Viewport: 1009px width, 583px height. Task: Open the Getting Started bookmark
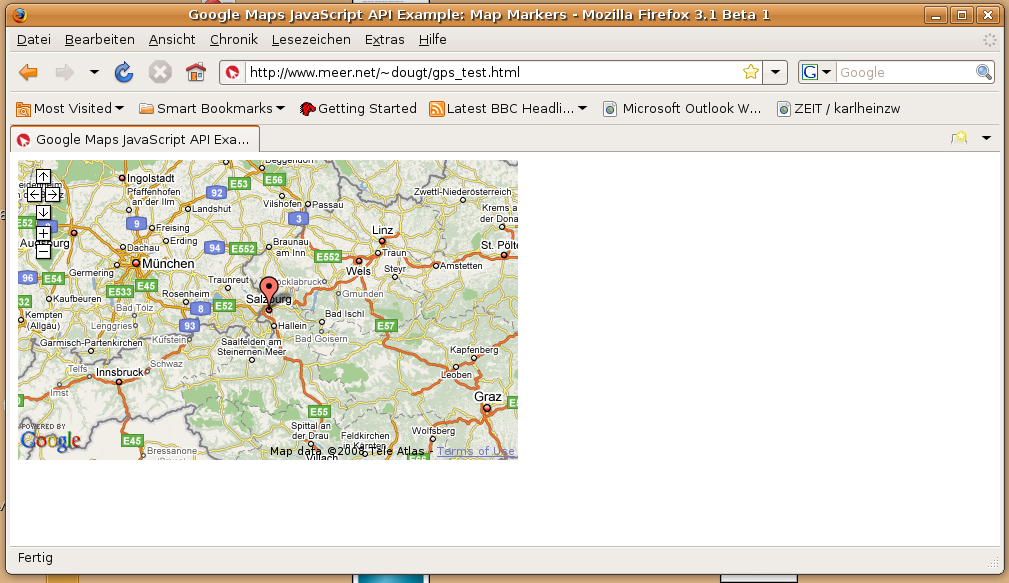pyautogui.click(x=358, y=109)
